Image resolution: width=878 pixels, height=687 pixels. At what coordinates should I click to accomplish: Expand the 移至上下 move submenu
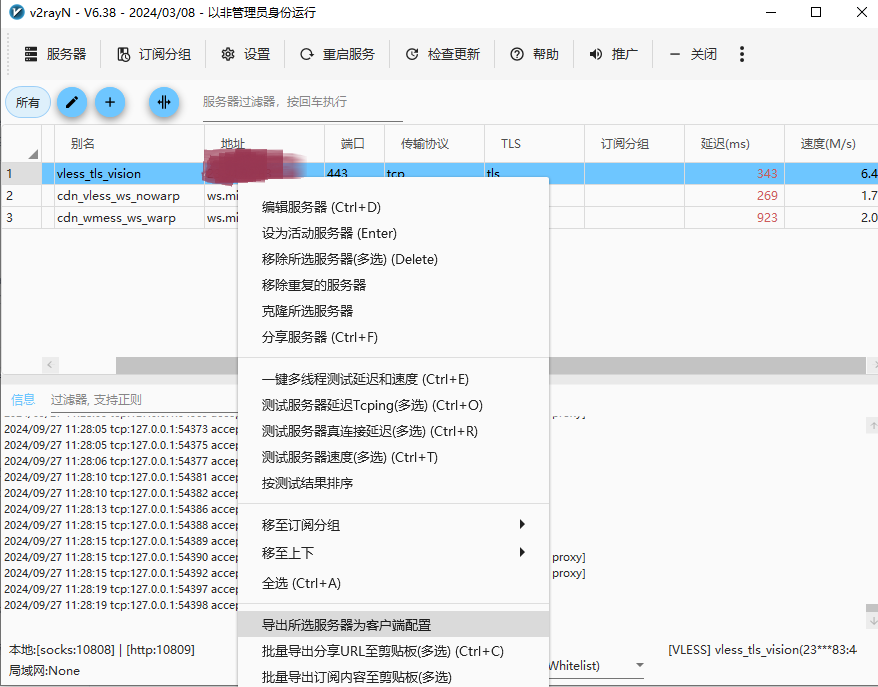(x=393, y=553)
